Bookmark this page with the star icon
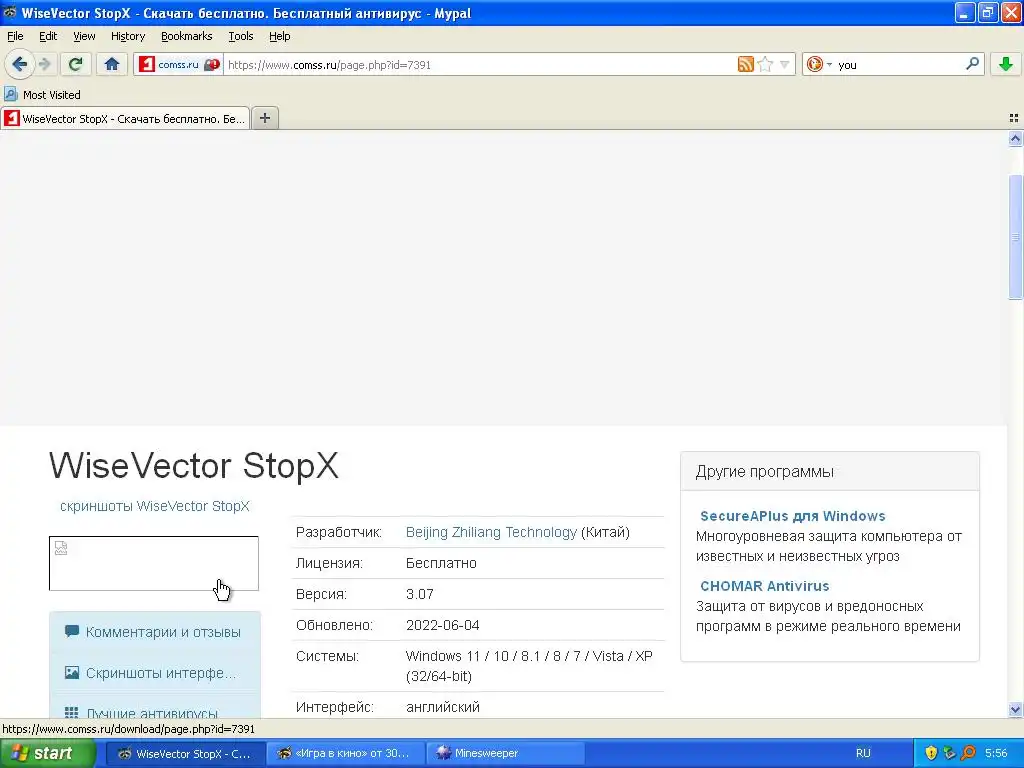Screen dimensions: 1024x768 coord(765,64)
